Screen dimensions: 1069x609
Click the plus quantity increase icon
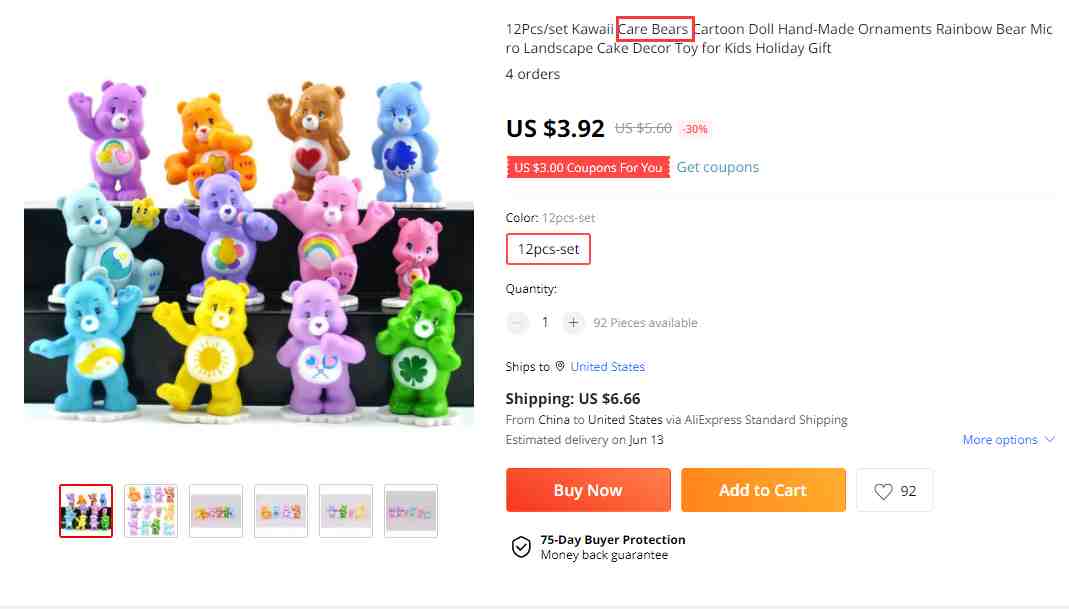pyautogui.click(x=573, y=323)
